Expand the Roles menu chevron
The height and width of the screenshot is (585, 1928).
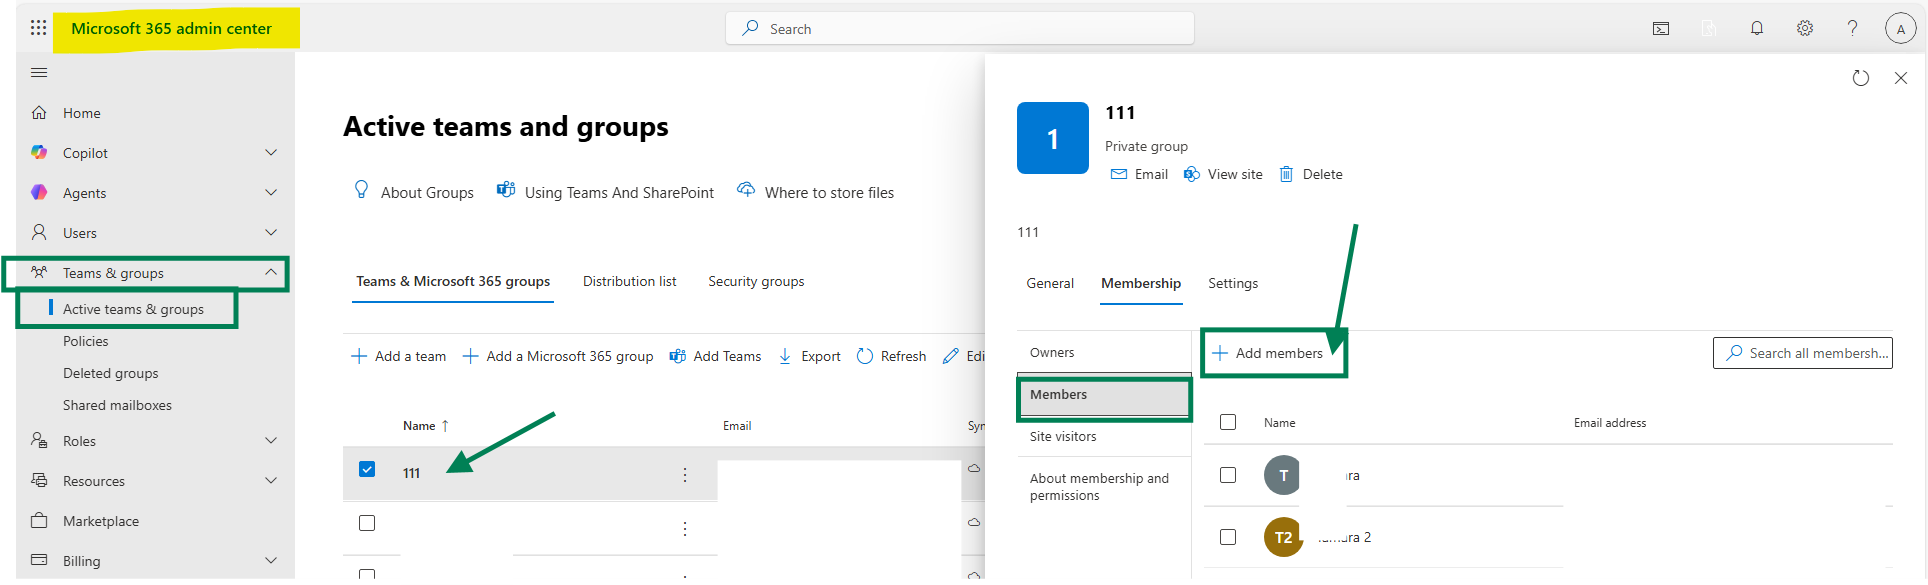coord(271,440)
